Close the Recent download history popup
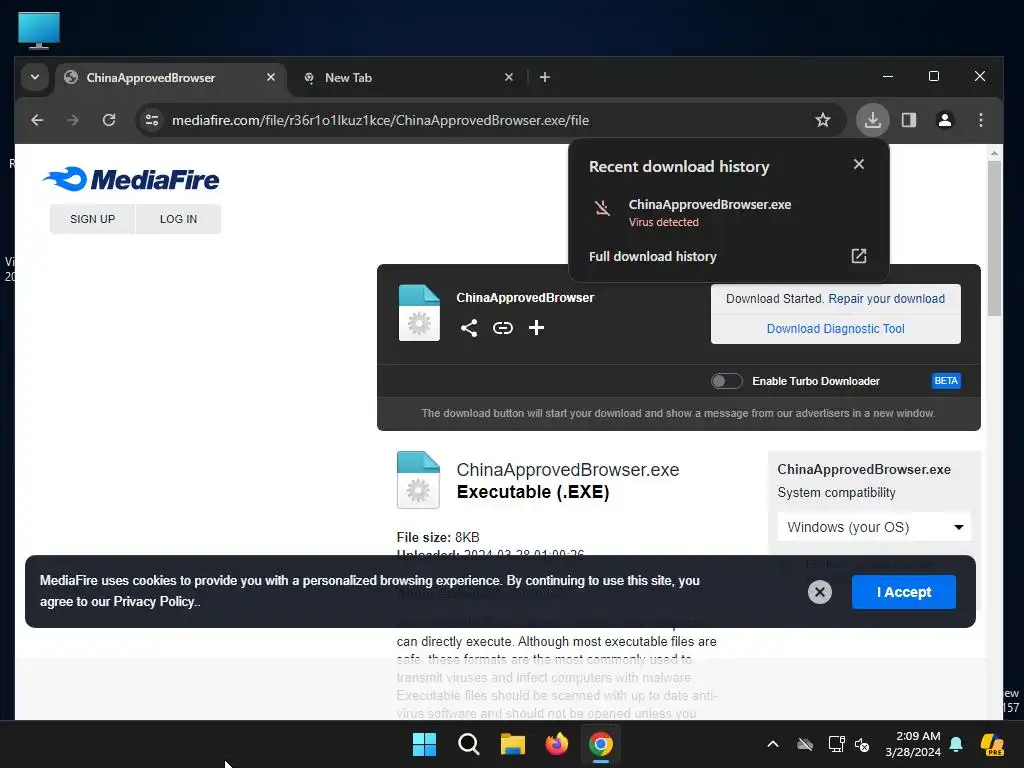Image resolution: width=1024 pixels, height=768 pixels. pyautogui.click(x=859, y=164)
